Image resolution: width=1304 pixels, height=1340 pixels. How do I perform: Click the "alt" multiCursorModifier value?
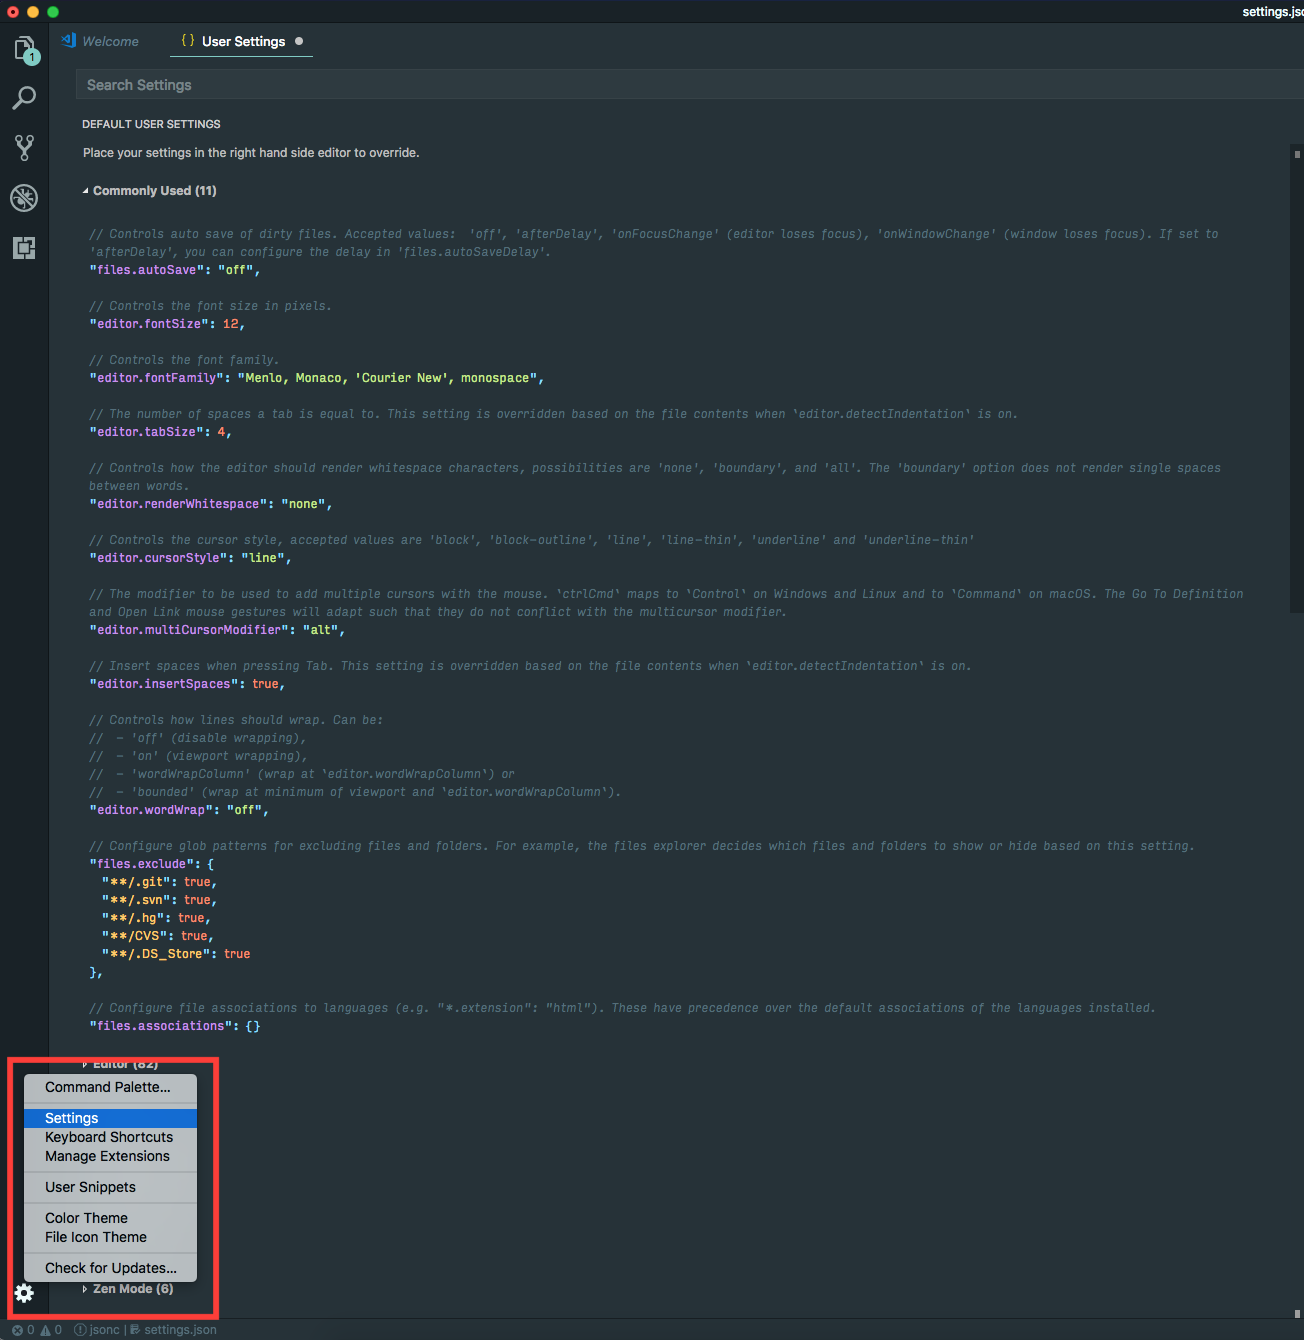click(x=320, y=630)
